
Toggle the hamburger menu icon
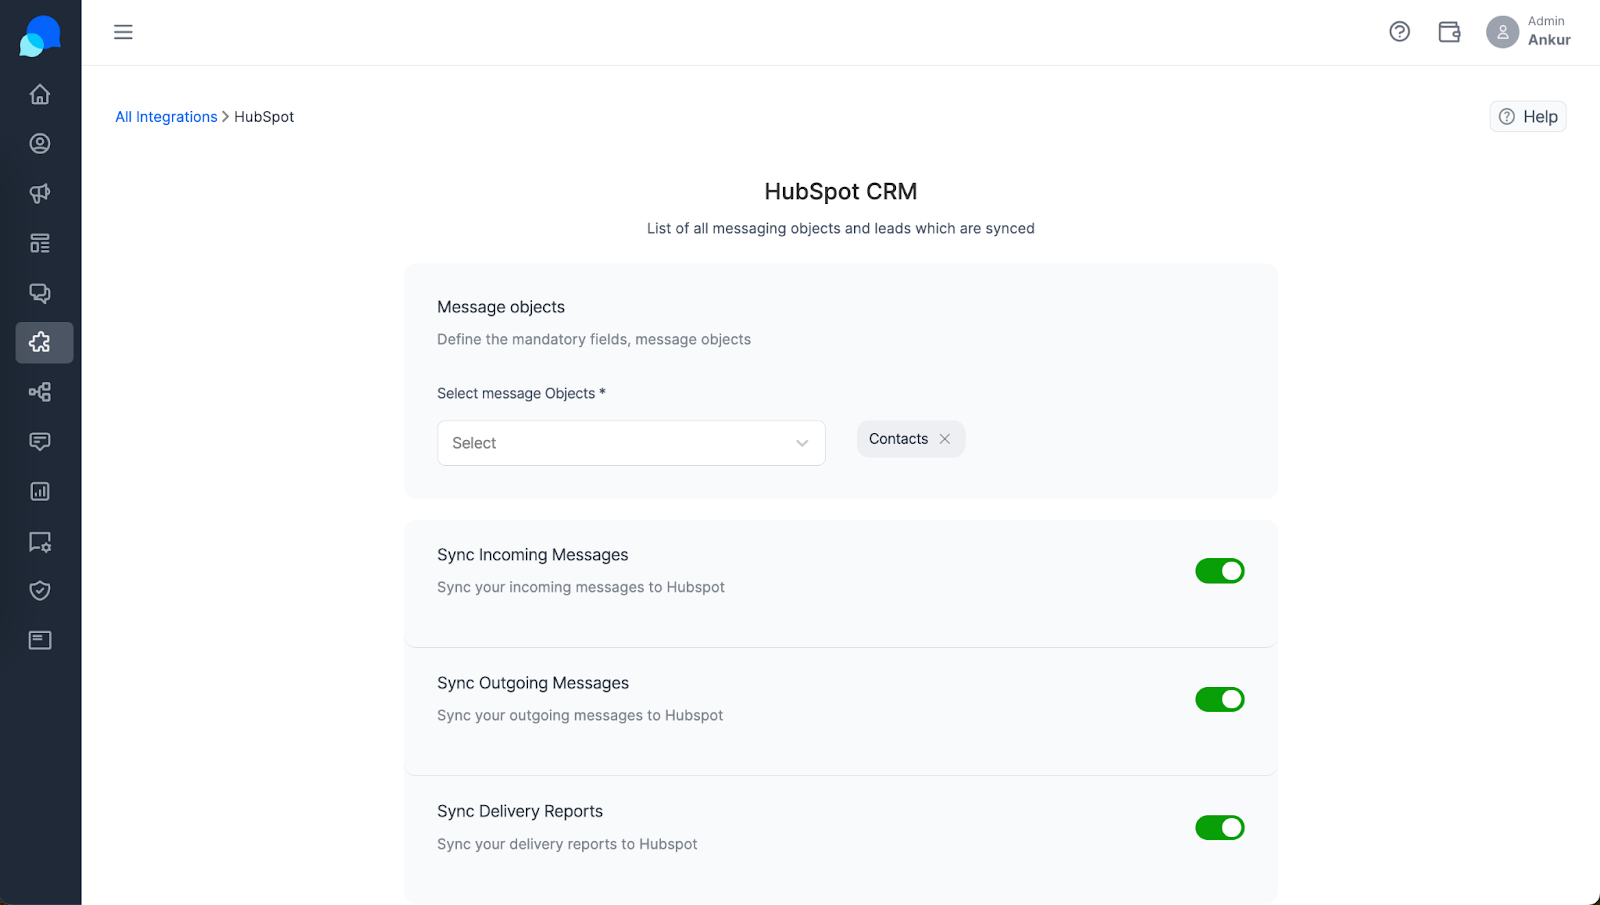123,32
